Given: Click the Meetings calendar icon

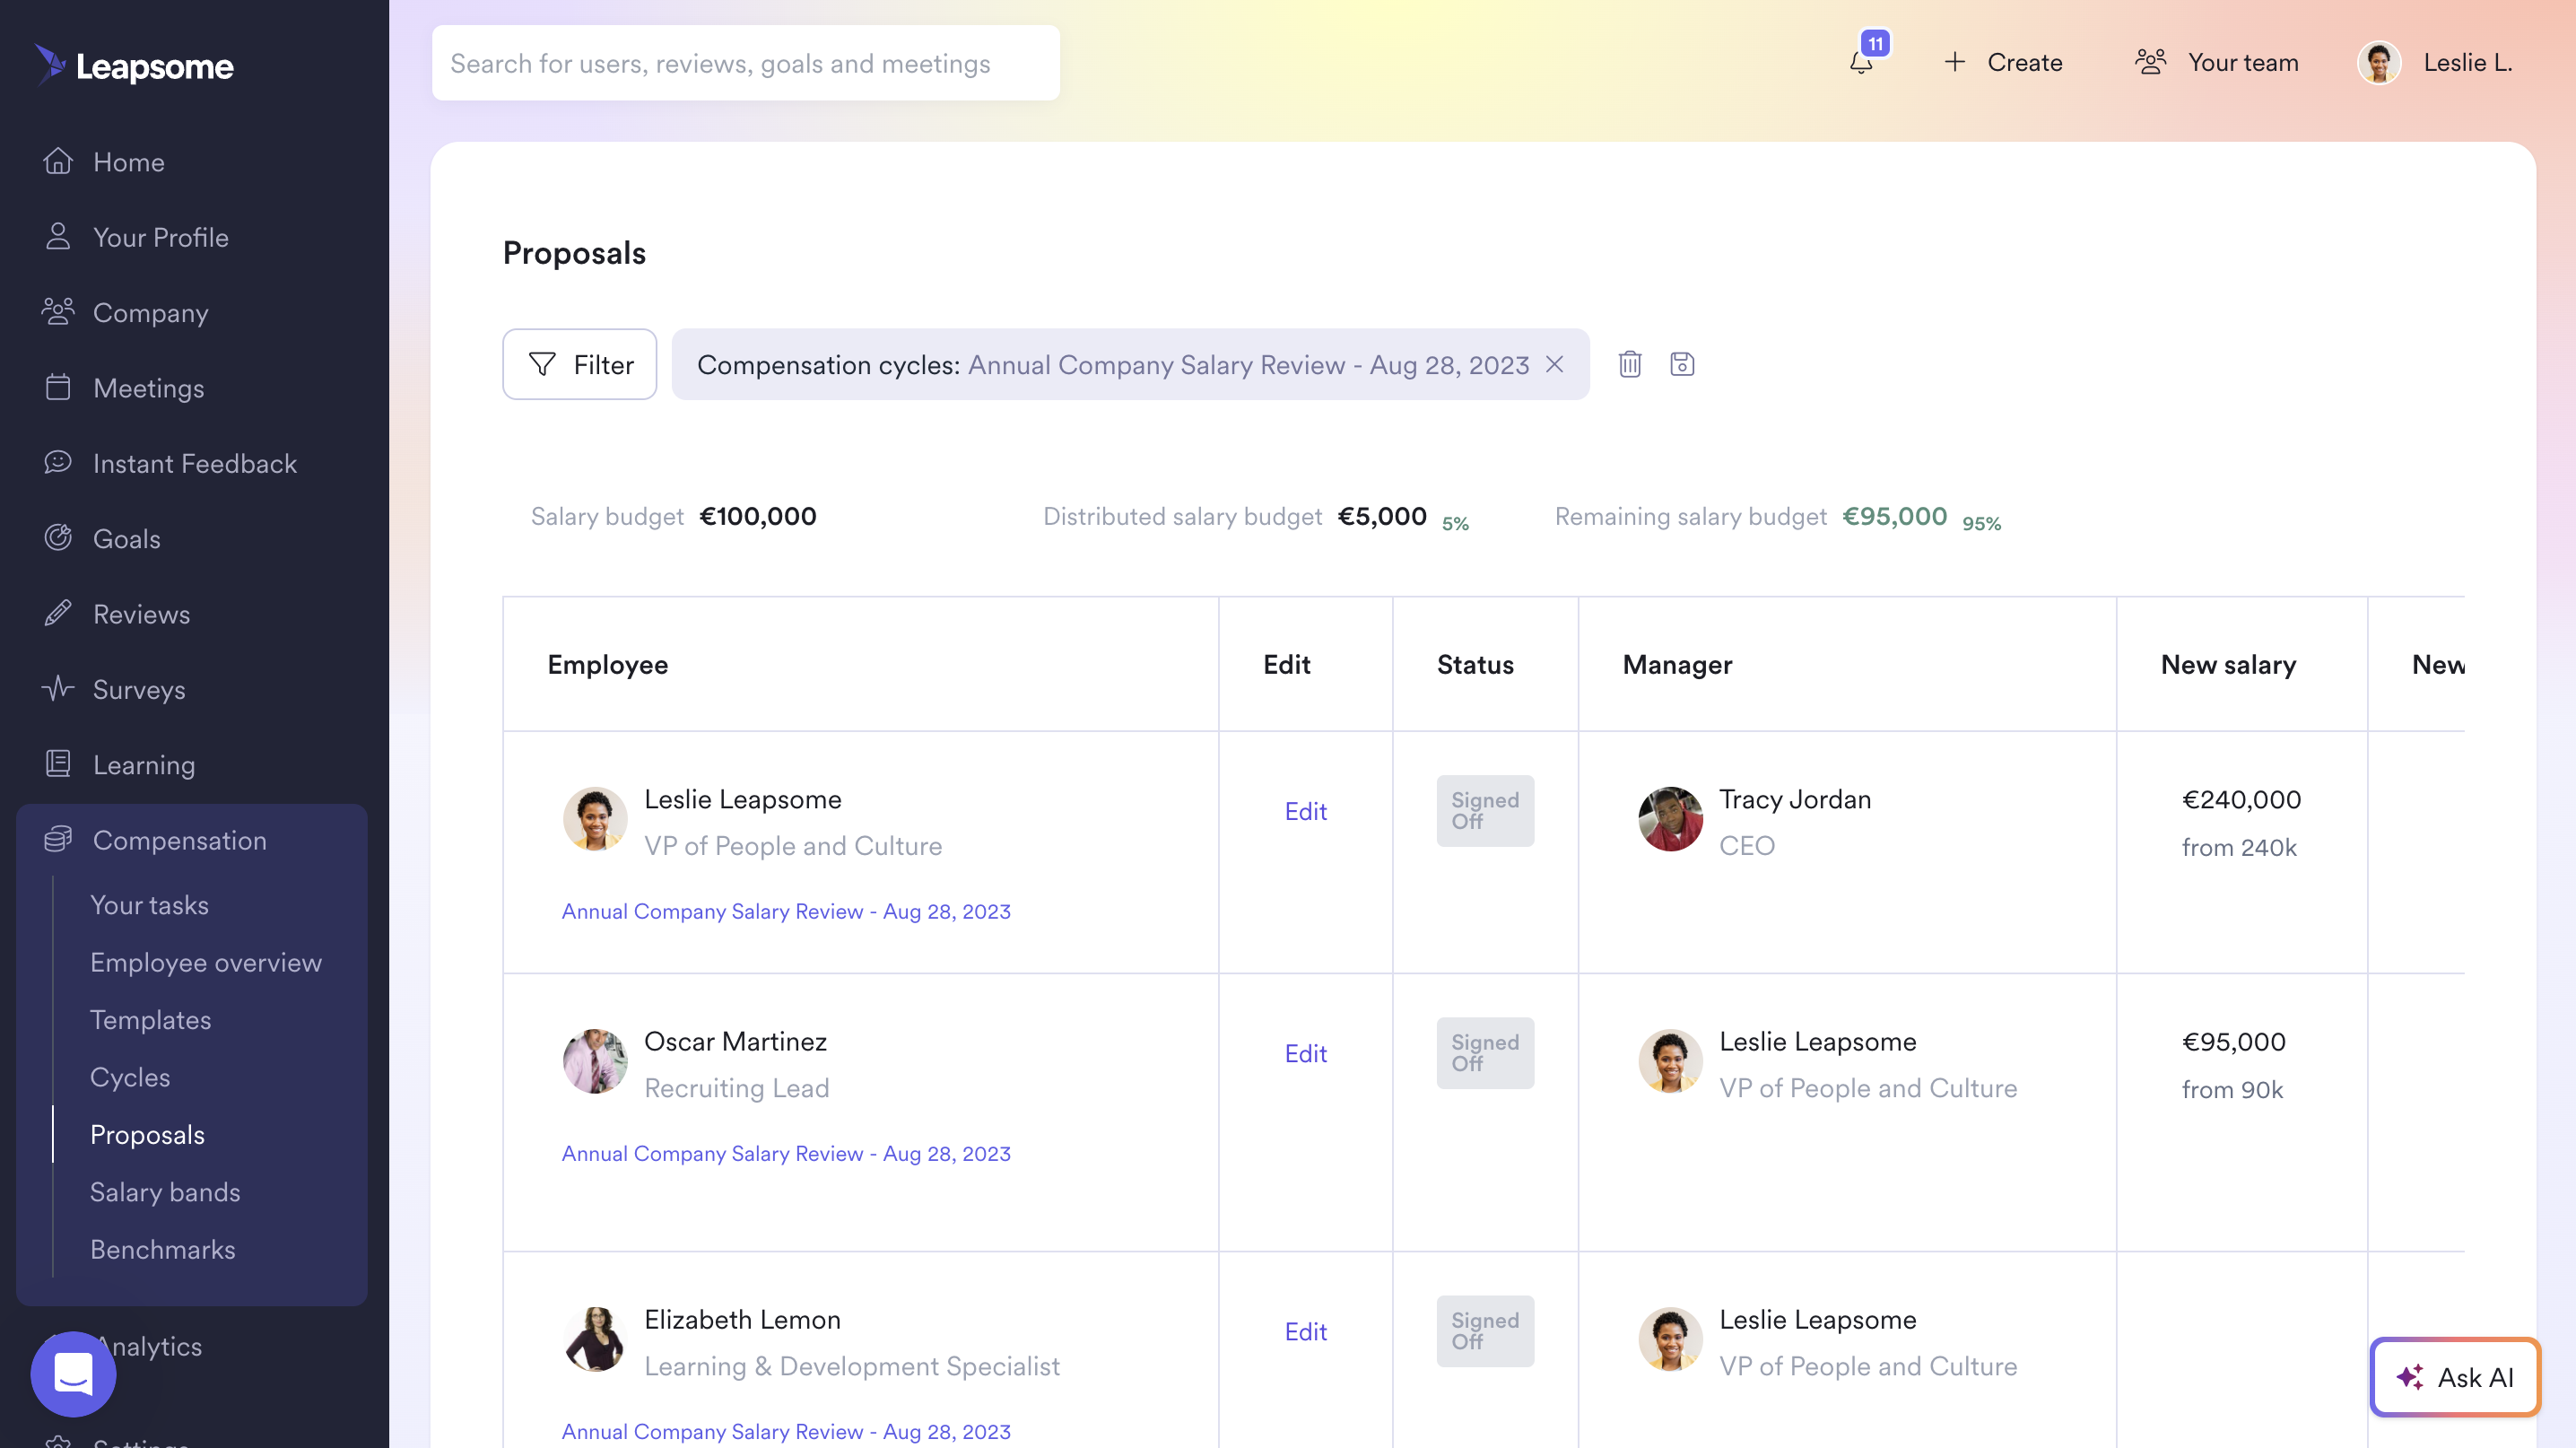Looking at the screenshot, I should click(58, 387).
